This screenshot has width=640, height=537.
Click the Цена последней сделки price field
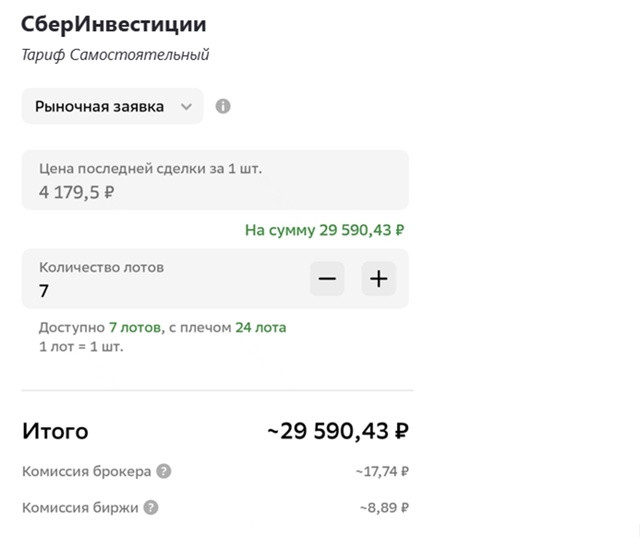(x=215, y=180)
